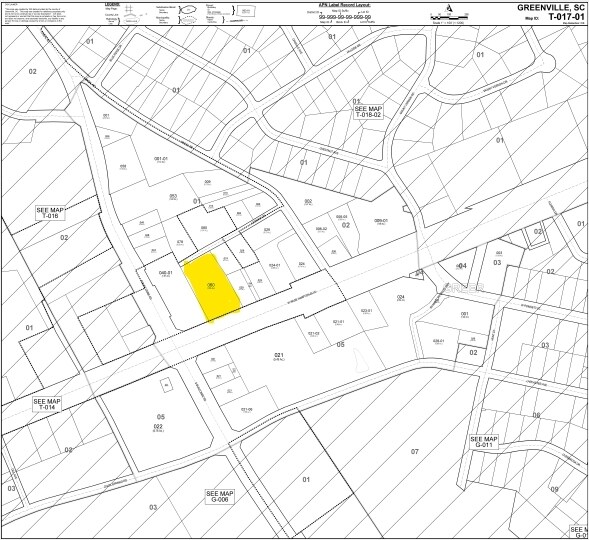Select parcel label "021-02"

[314, 333]
